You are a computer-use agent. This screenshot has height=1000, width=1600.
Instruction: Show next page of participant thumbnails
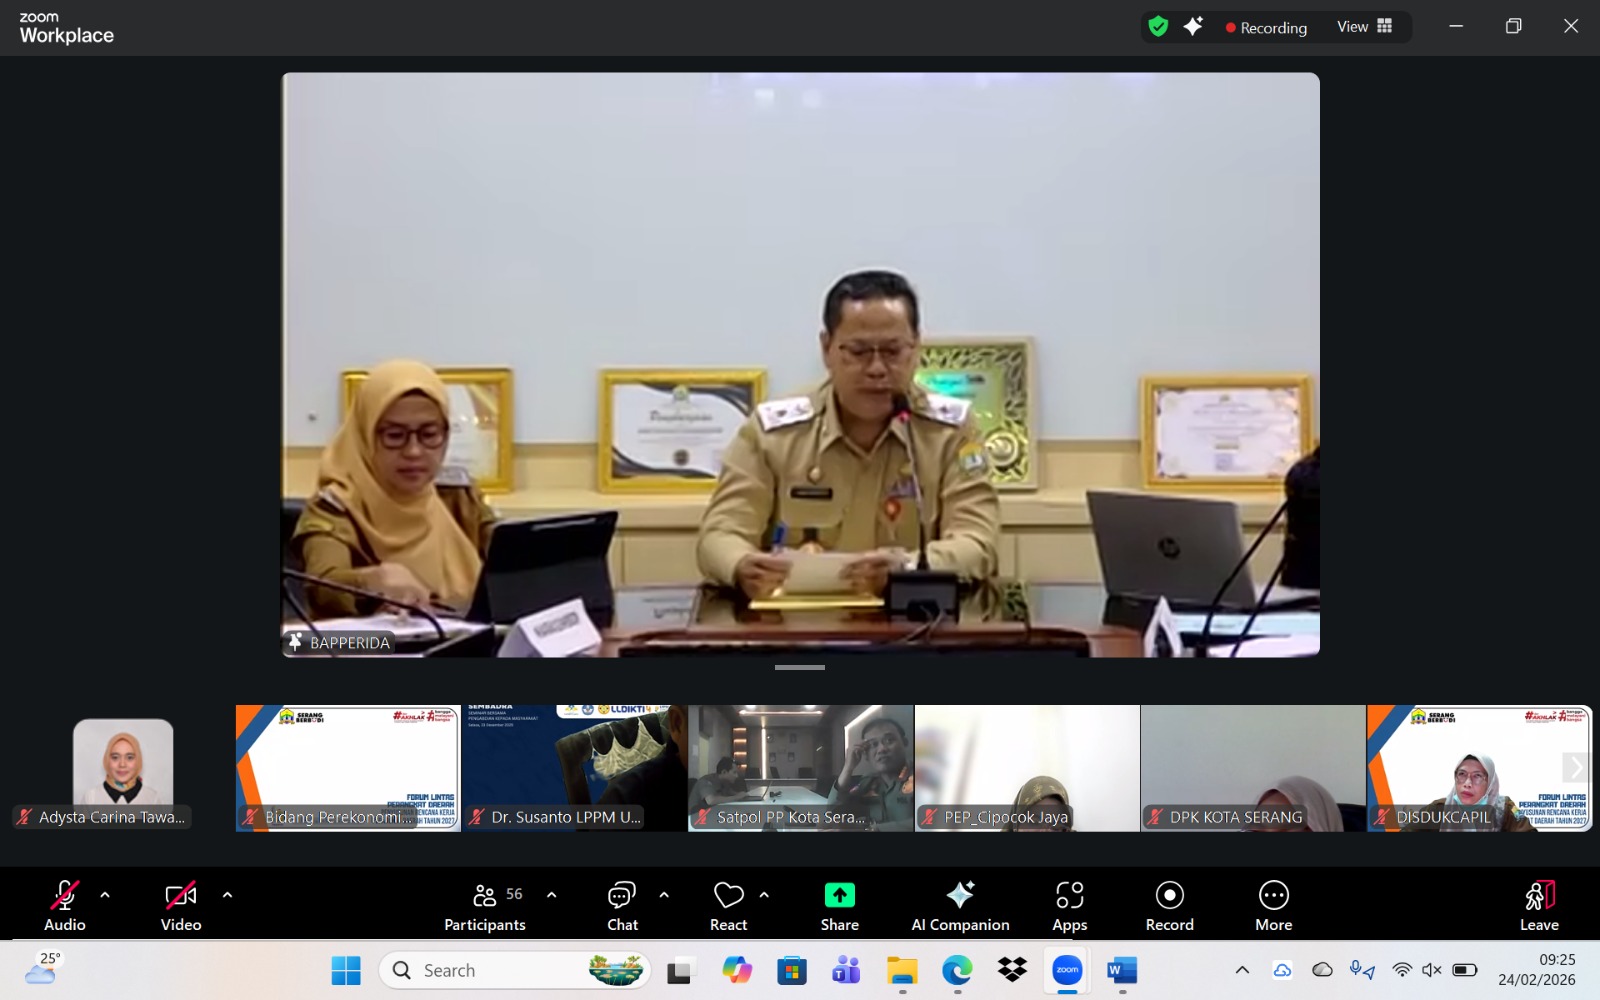coord(1576,767)
